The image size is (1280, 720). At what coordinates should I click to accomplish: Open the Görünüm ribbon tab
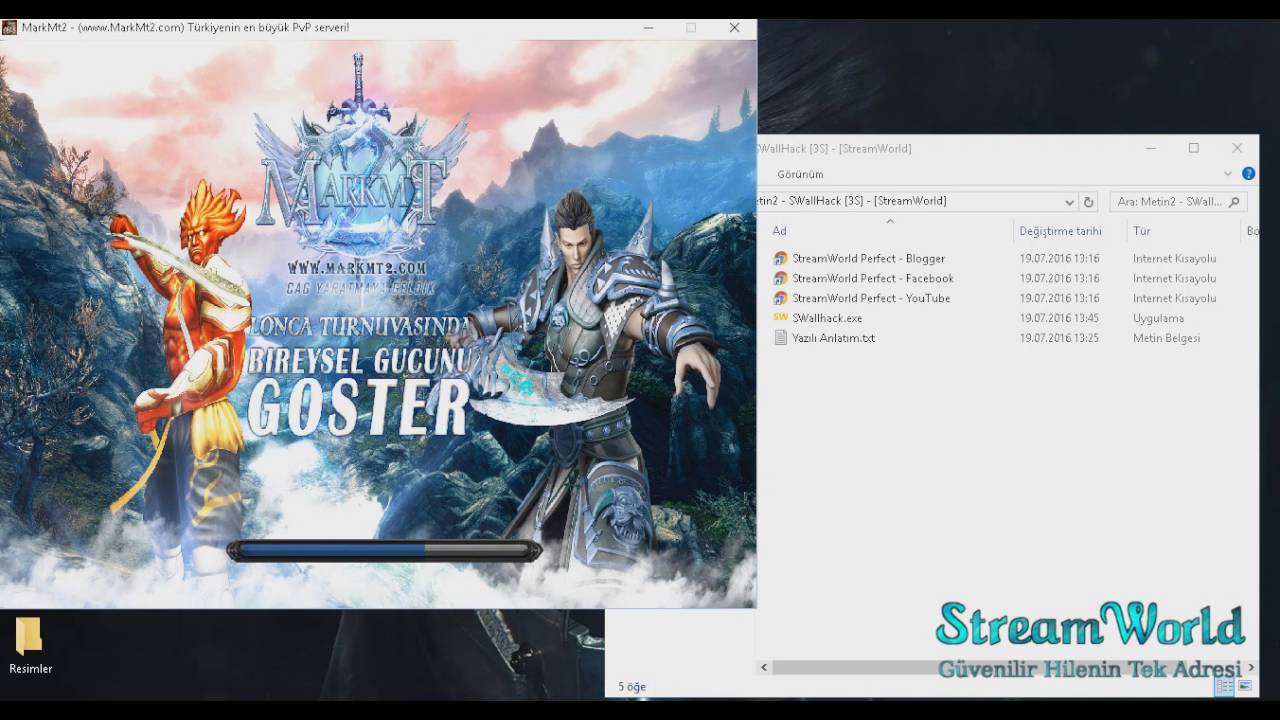pyautogui.click(x=800, y=174)
